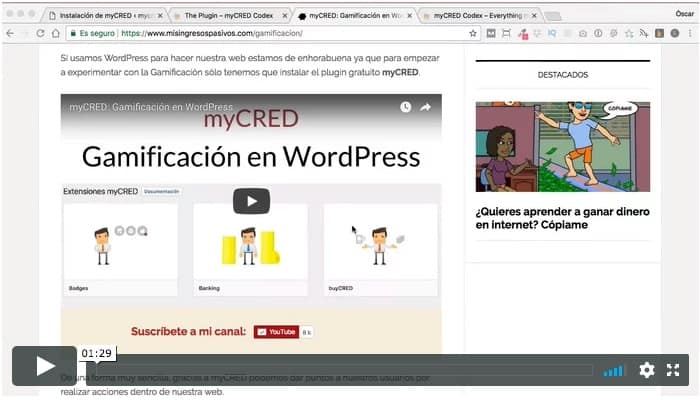
Task: Click the Óscar profile button
Action: 684,14
